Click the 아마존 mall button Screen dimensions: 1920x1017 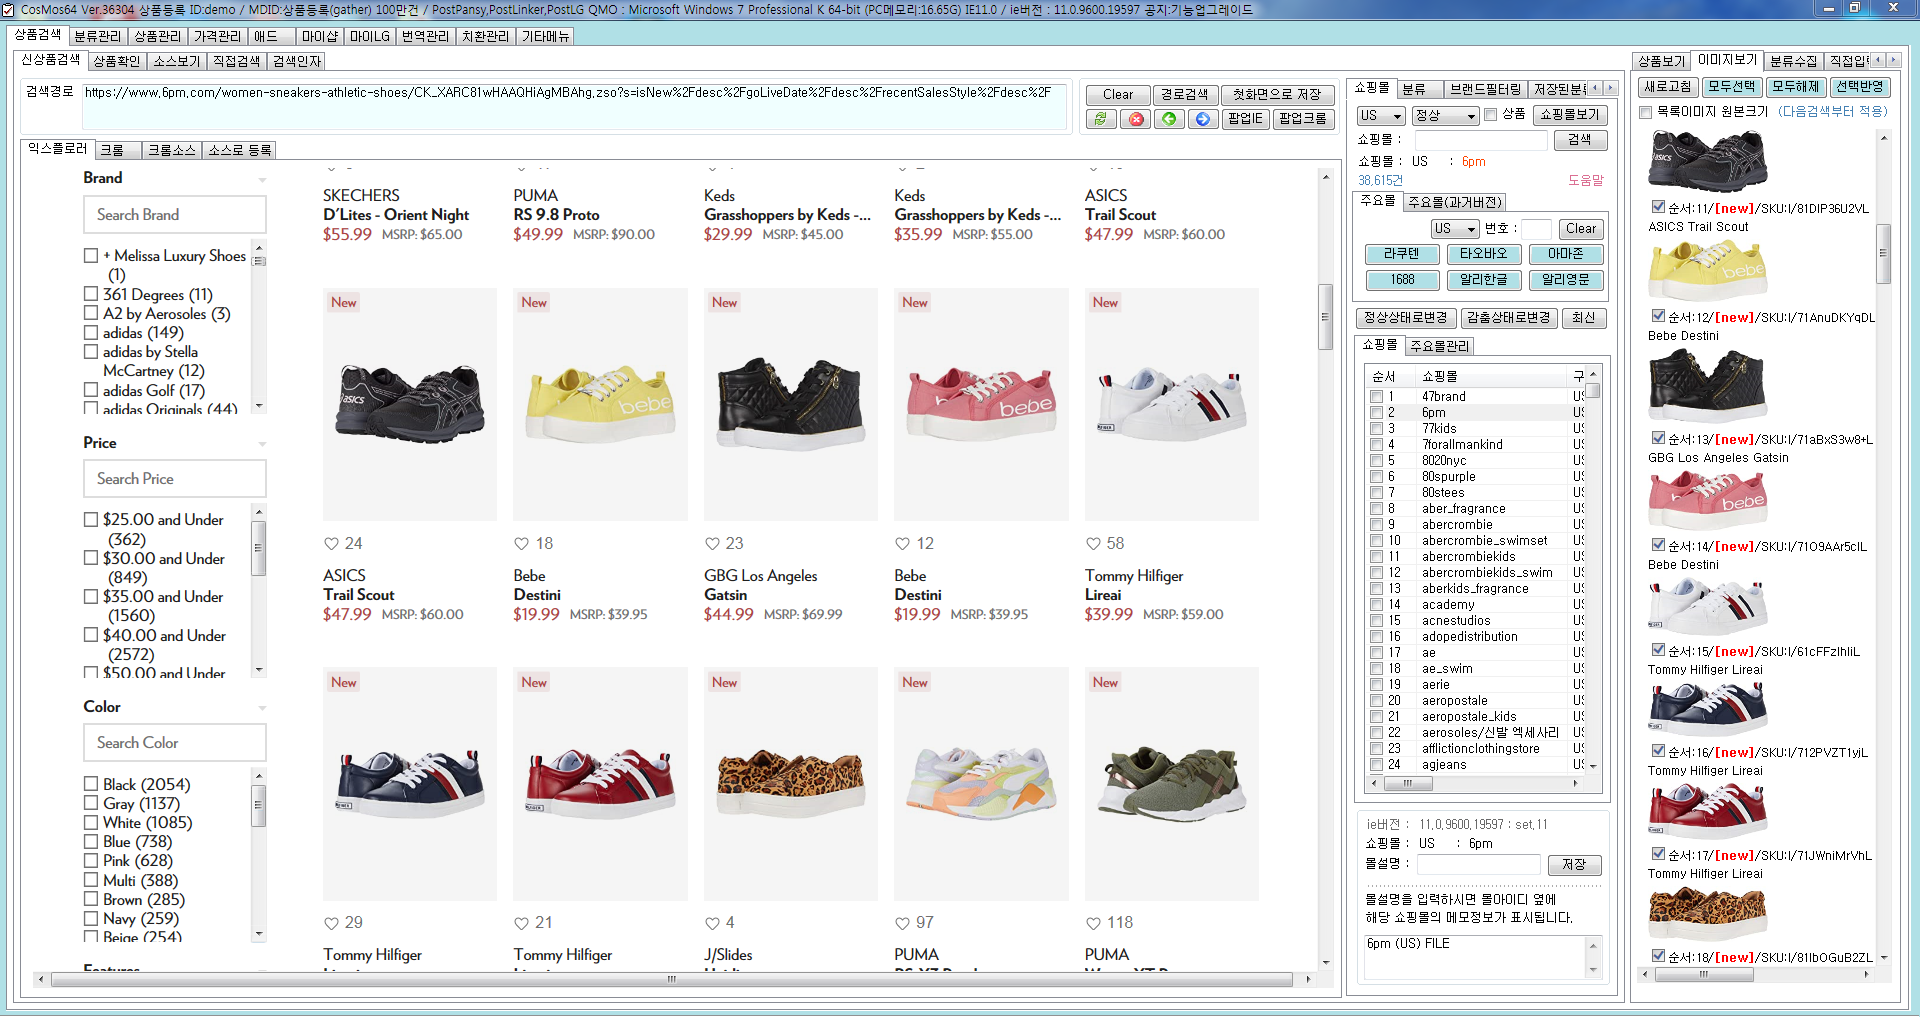pos(1566,254)
